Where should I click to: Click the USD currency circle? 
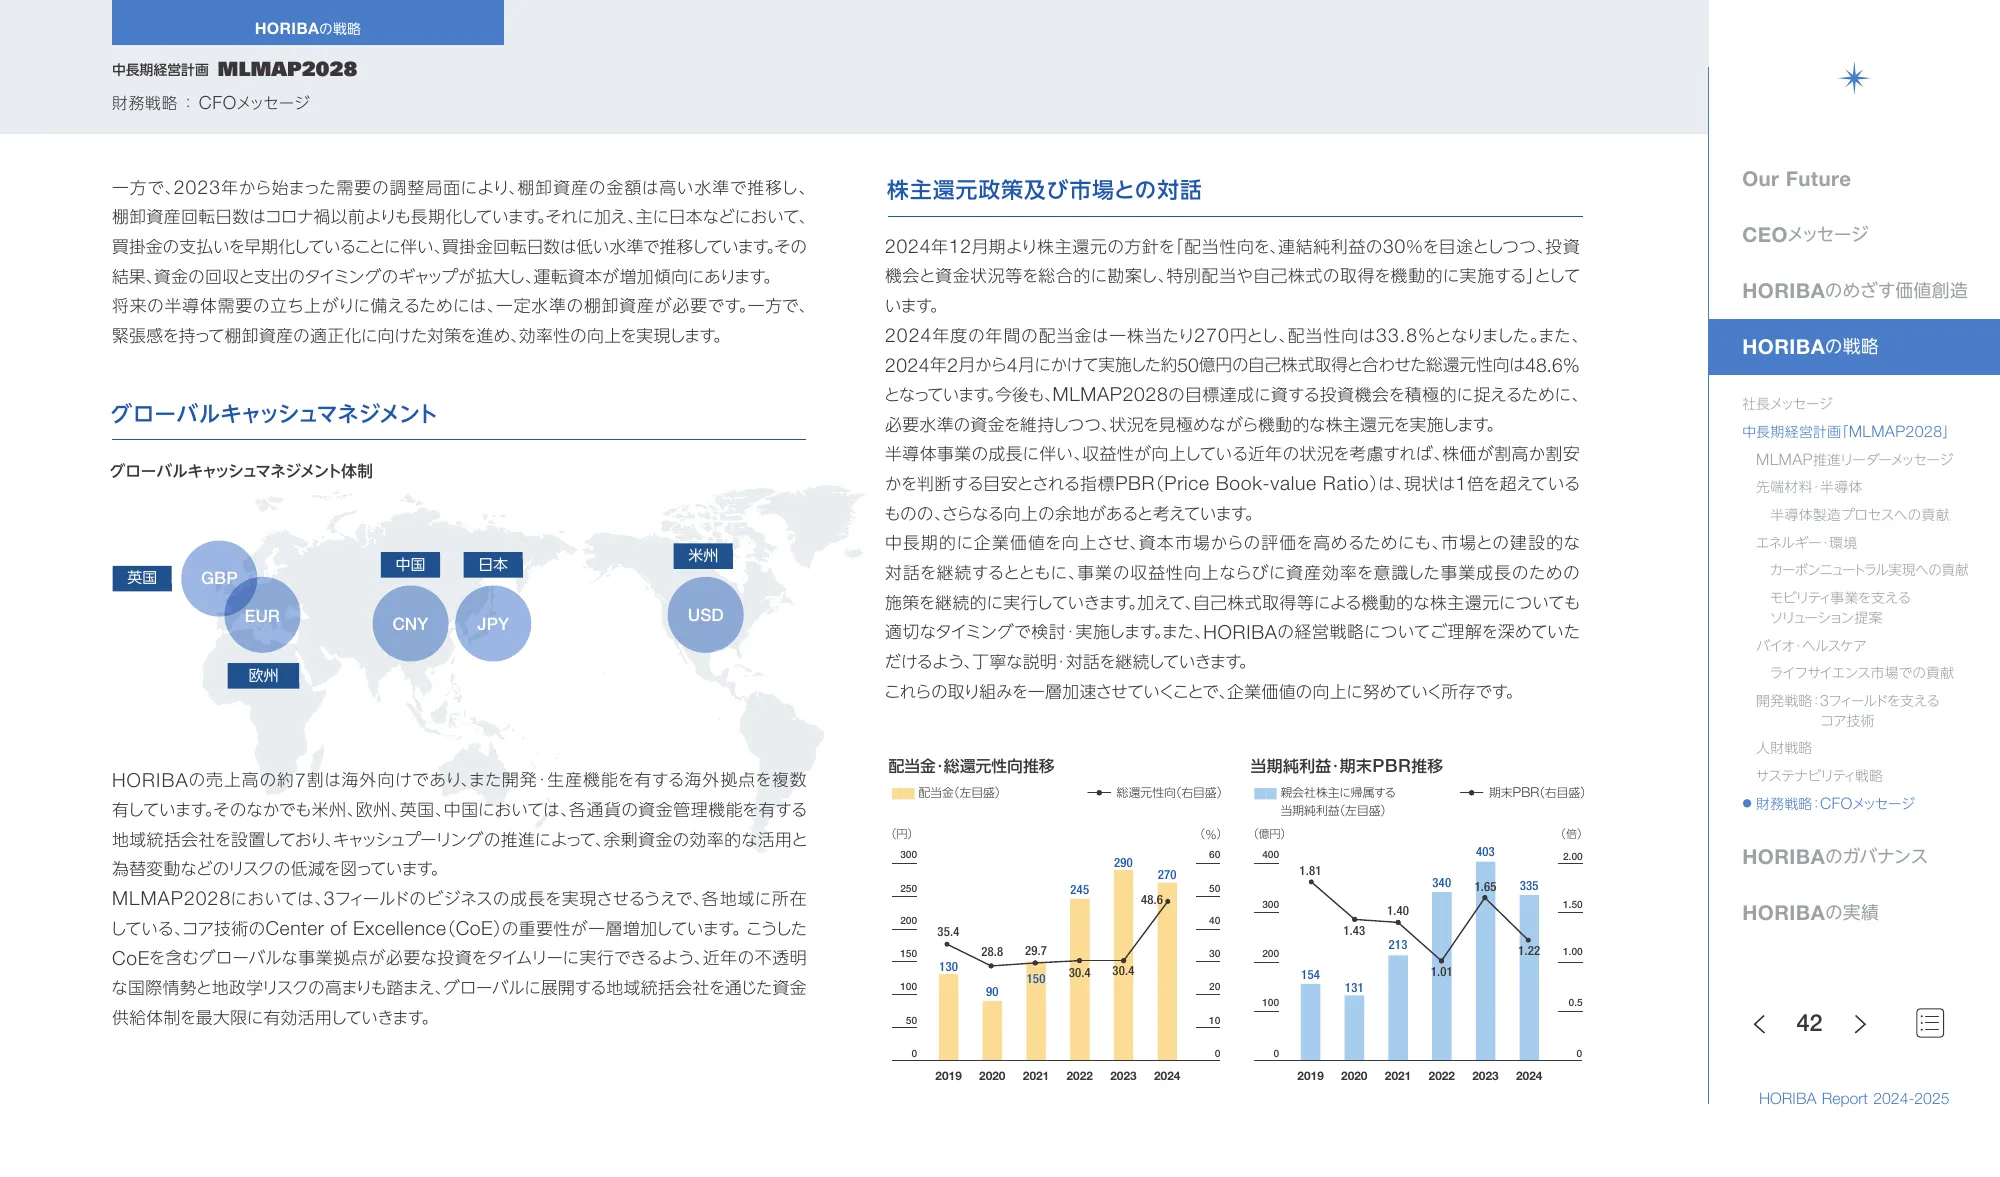705,615
